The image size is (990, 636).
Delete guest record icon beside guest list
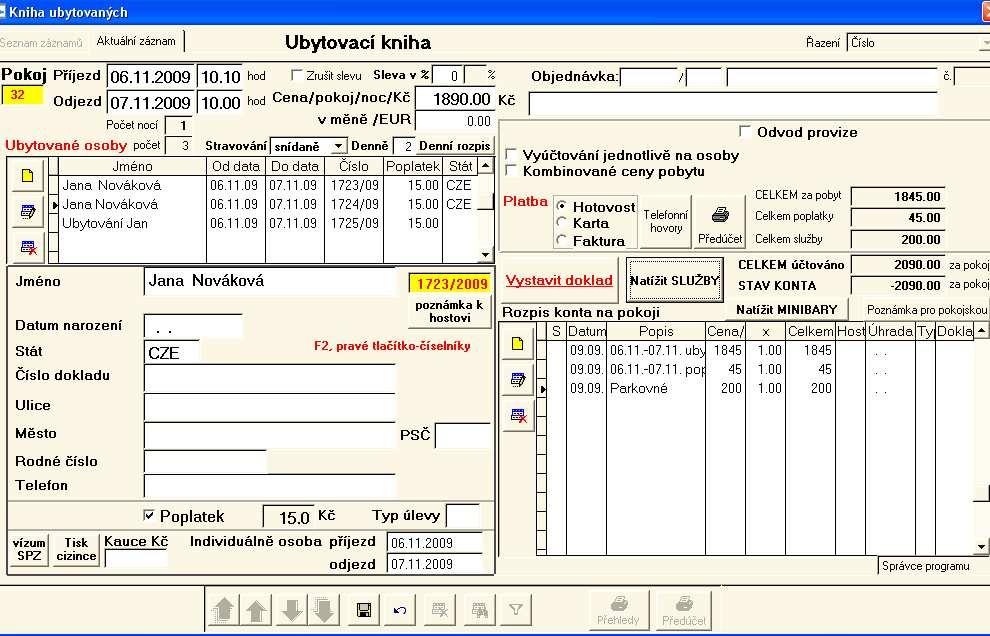coord(27,247)
